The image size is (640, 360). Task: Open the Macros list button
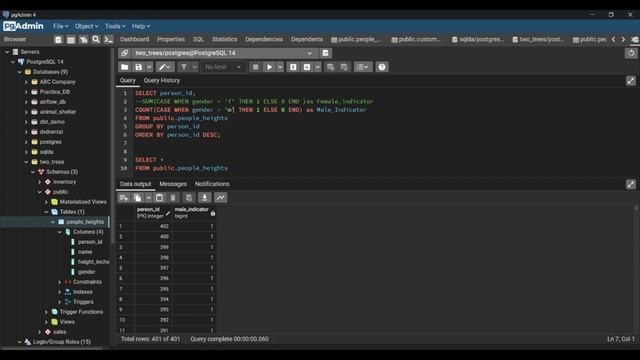click(362, 67)
